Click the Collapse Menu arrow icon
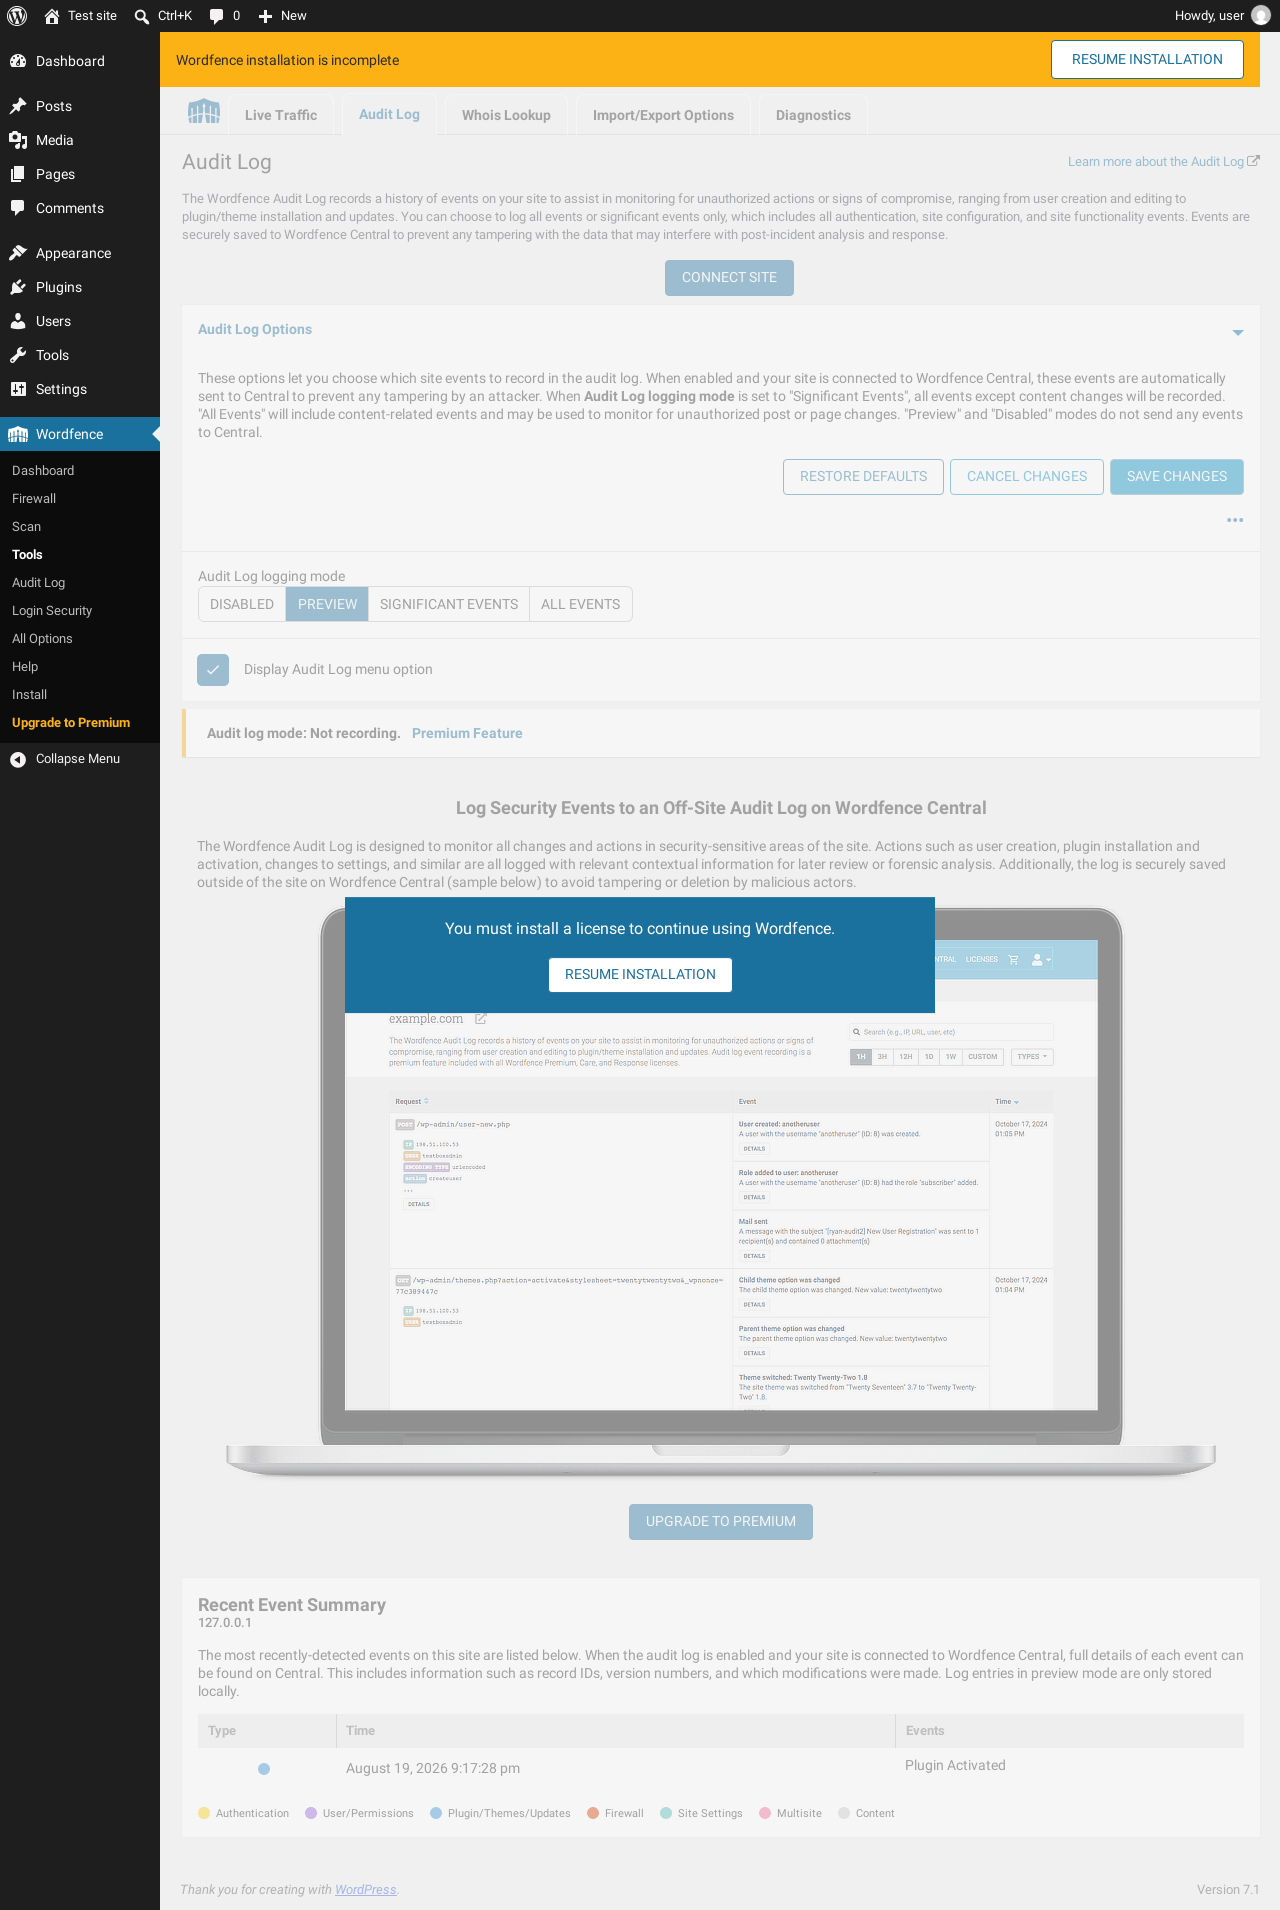Screen dimensions: 1280x1910 (x=18, y=760)
